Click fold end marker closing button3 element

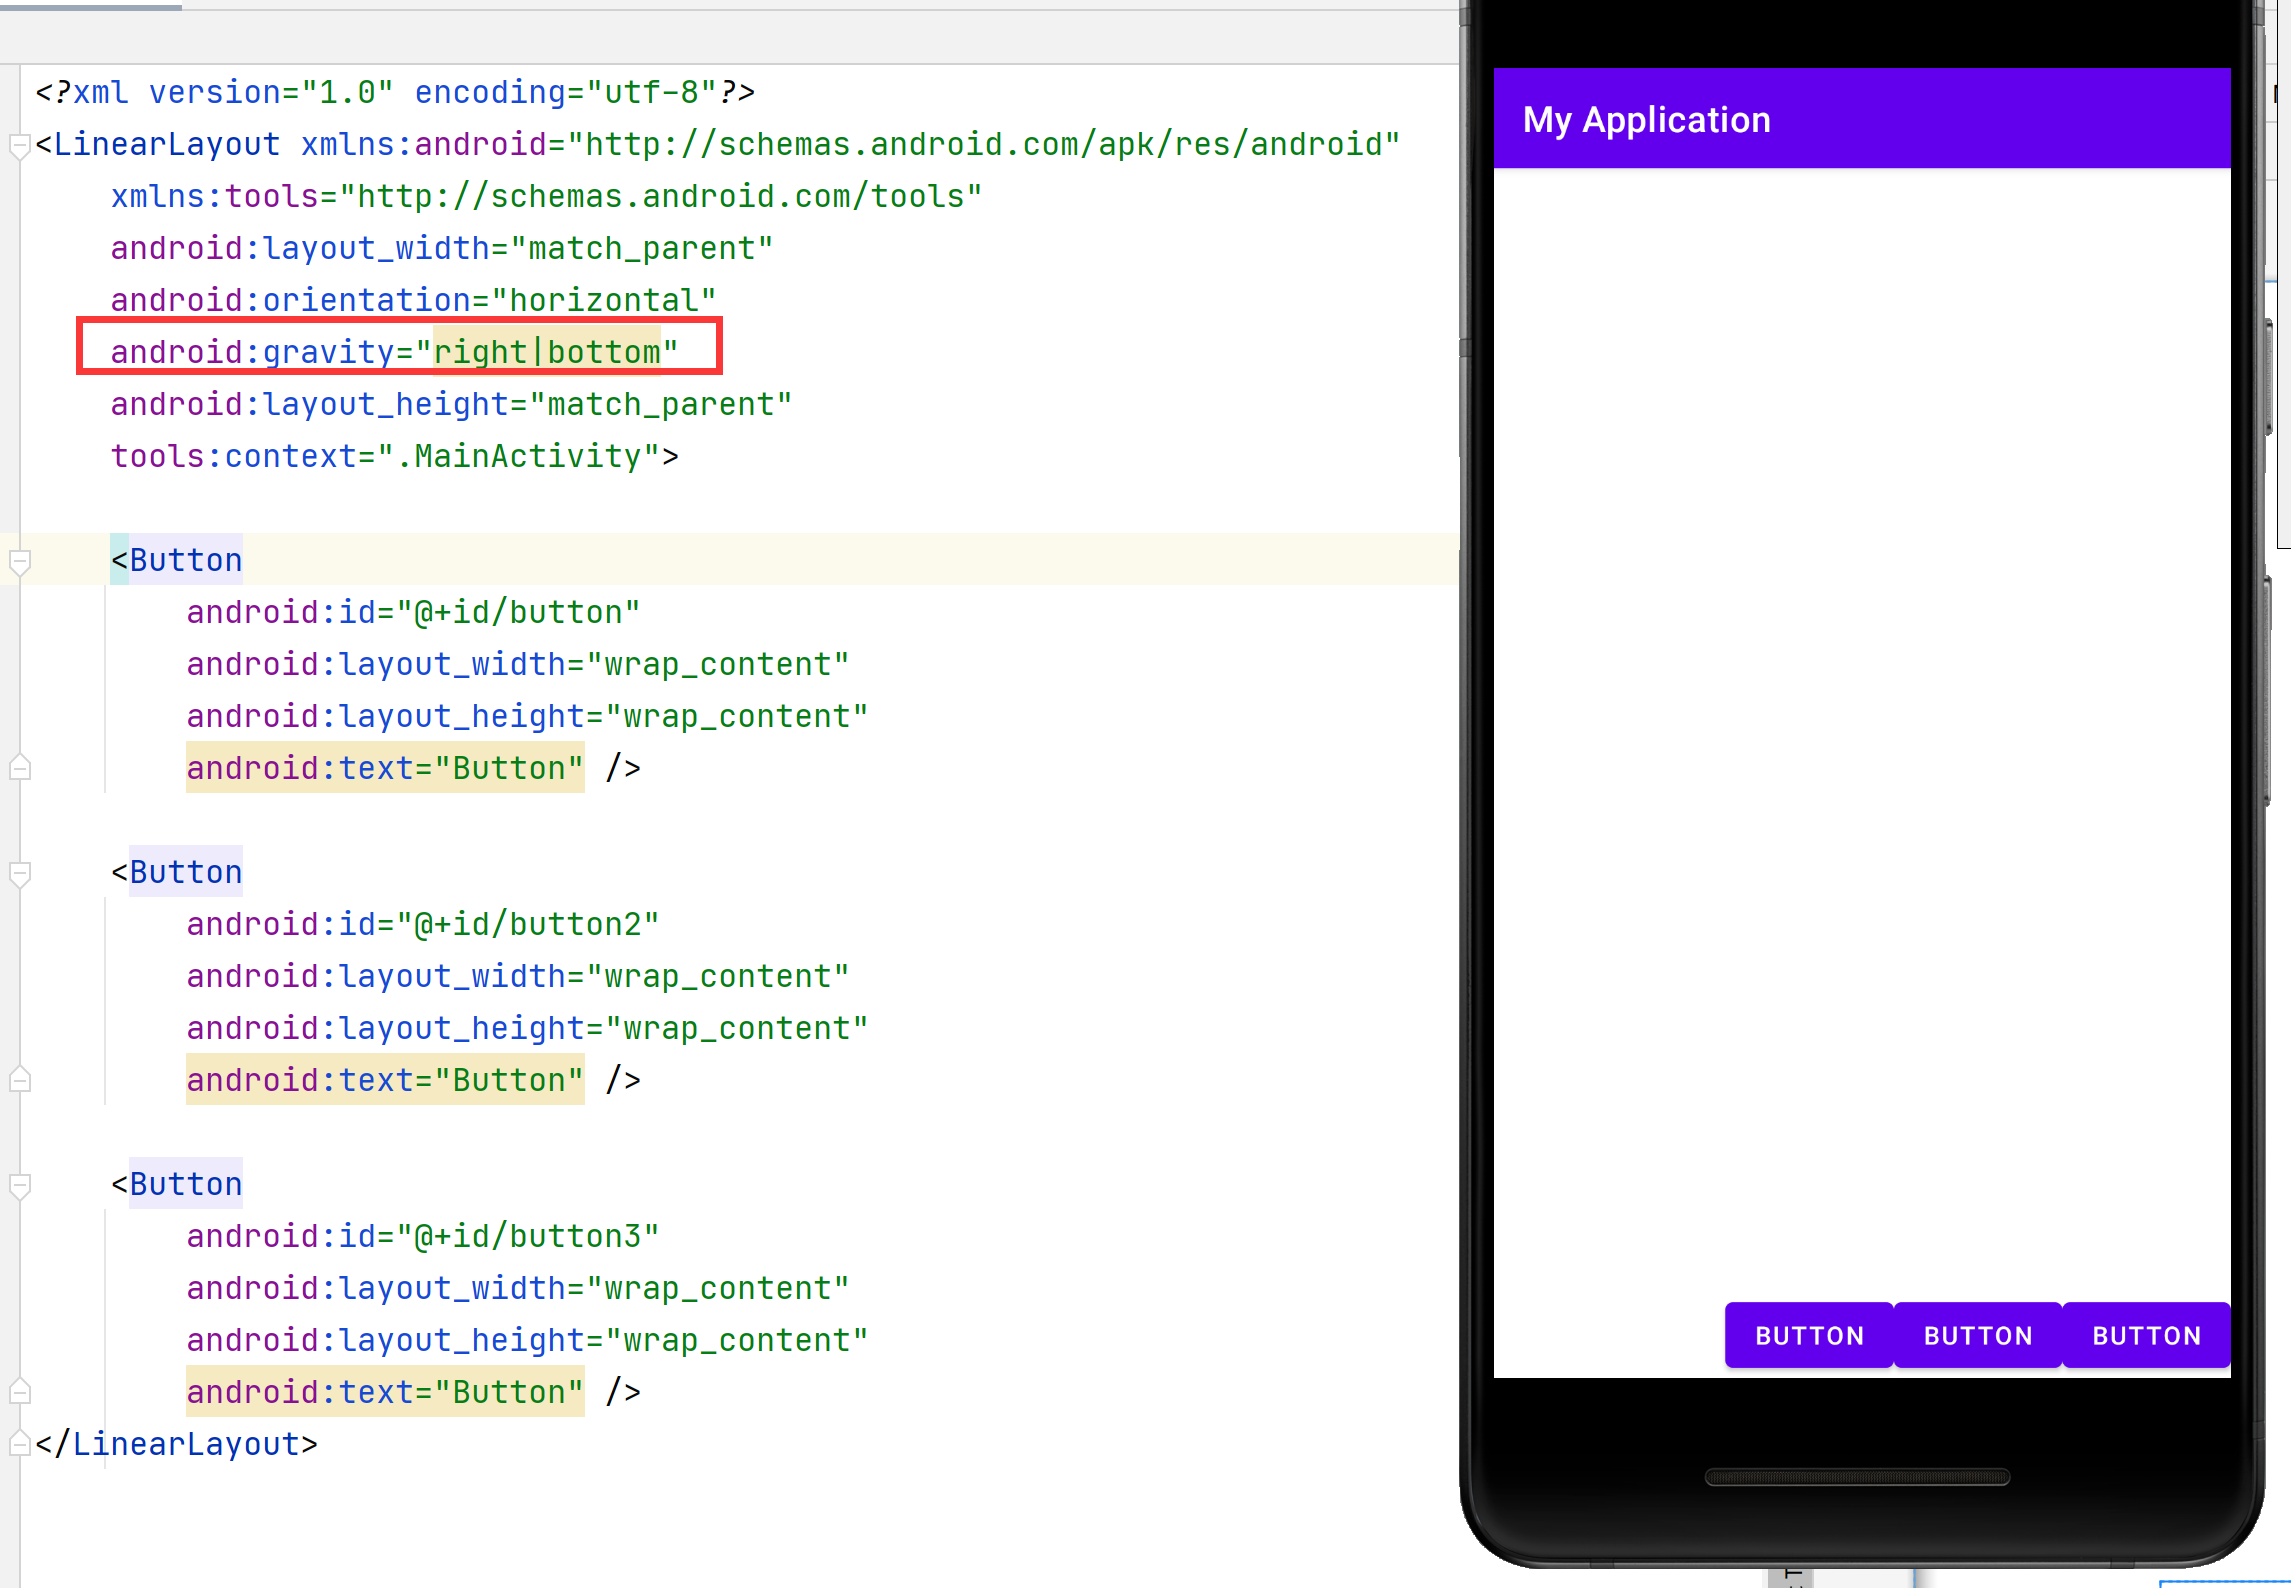19,1392
